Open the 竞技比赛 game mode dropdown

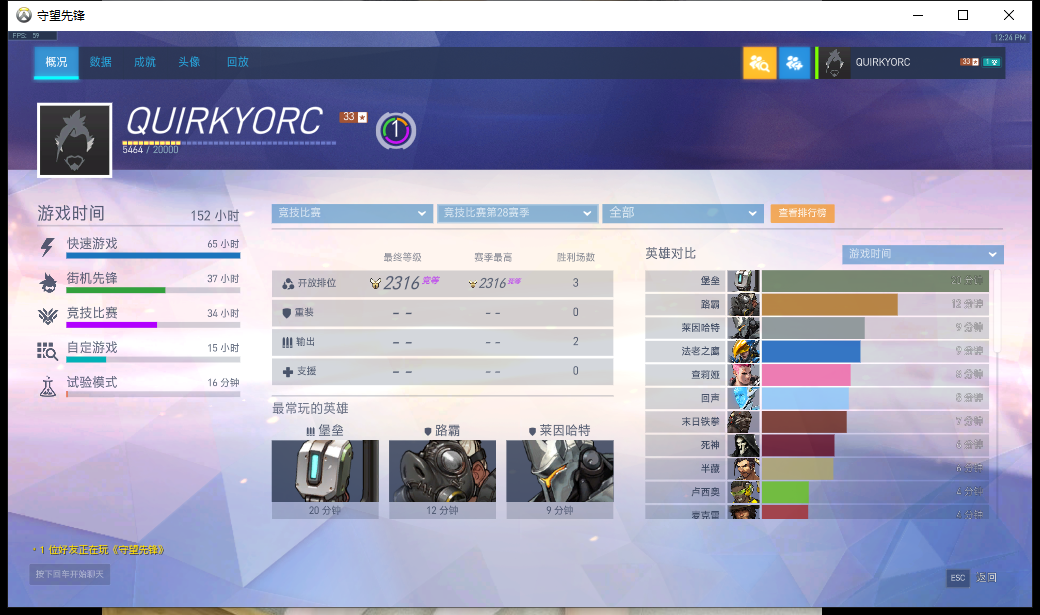point(352,213)
